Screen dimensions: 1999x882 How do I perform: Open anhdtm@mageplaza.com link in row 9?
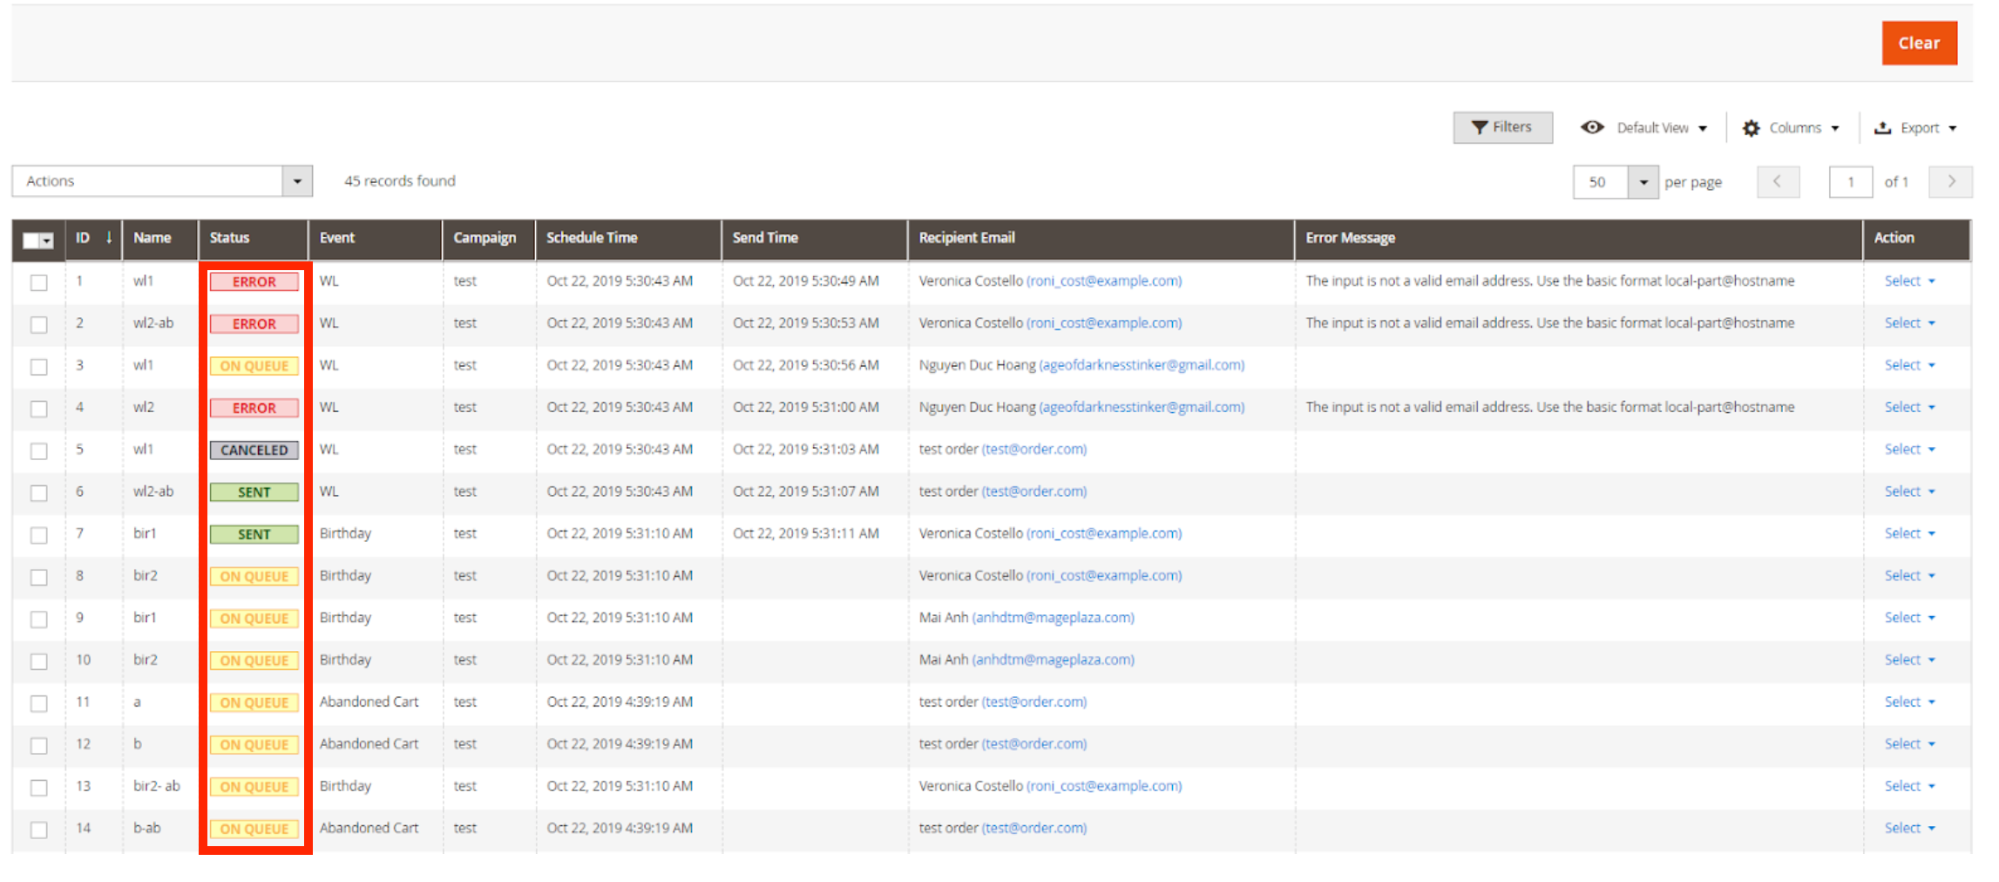click(x=1053, y=618)
